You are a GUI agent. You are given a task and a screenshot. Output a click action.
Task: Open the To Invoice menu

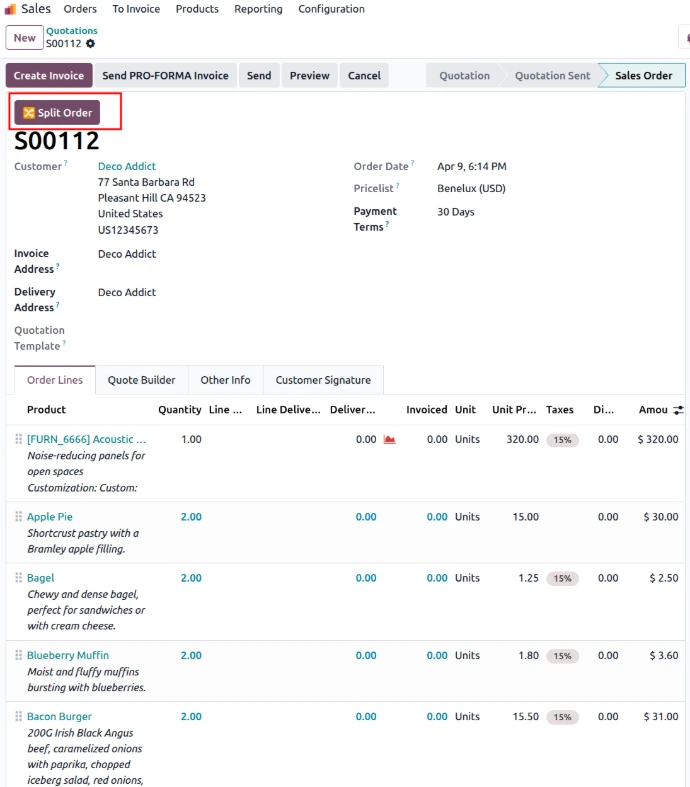(136, 9)
